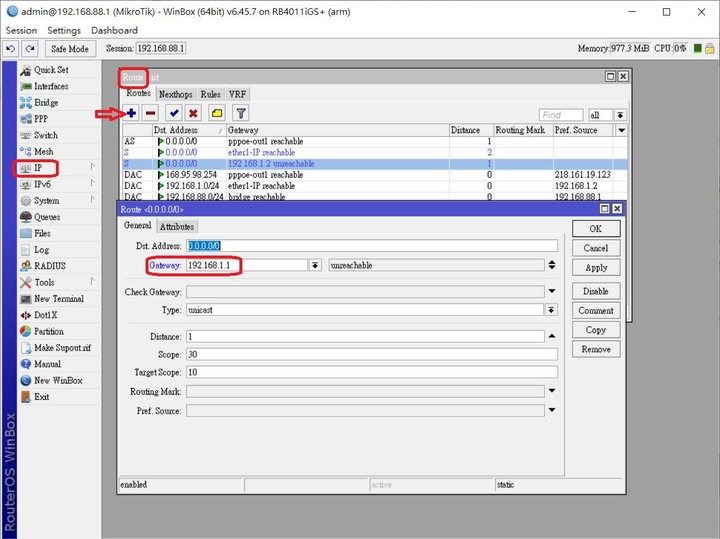Image resolution: width=720 pixels, height=539 pixels.
Task: Open the Session menu
Action: click(x=21, y=30)
